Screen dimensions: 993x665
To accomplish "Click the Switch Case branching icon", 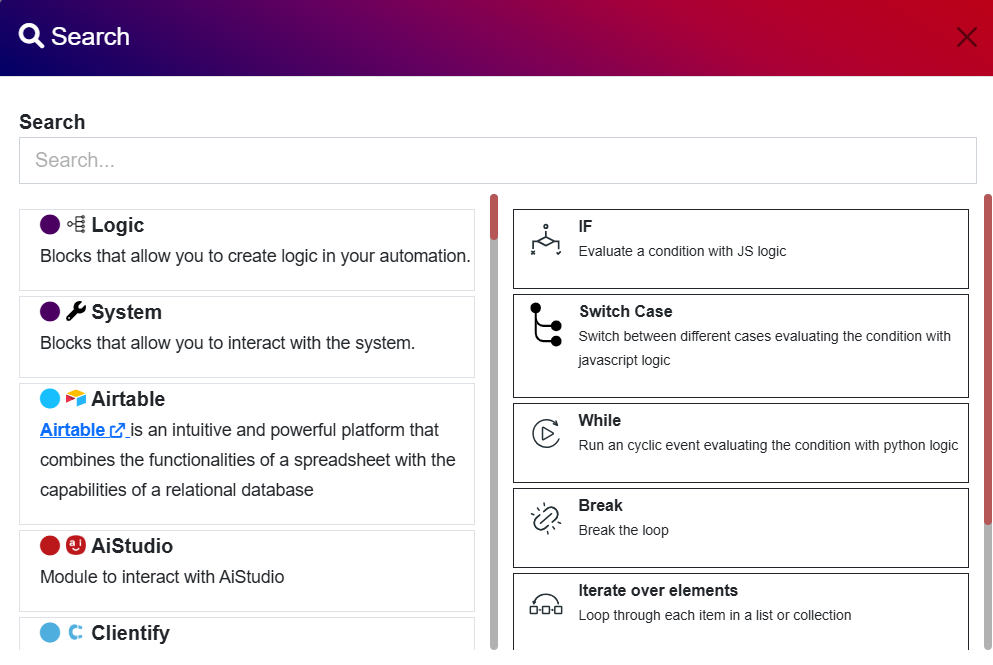I will [x=545, y=325].
